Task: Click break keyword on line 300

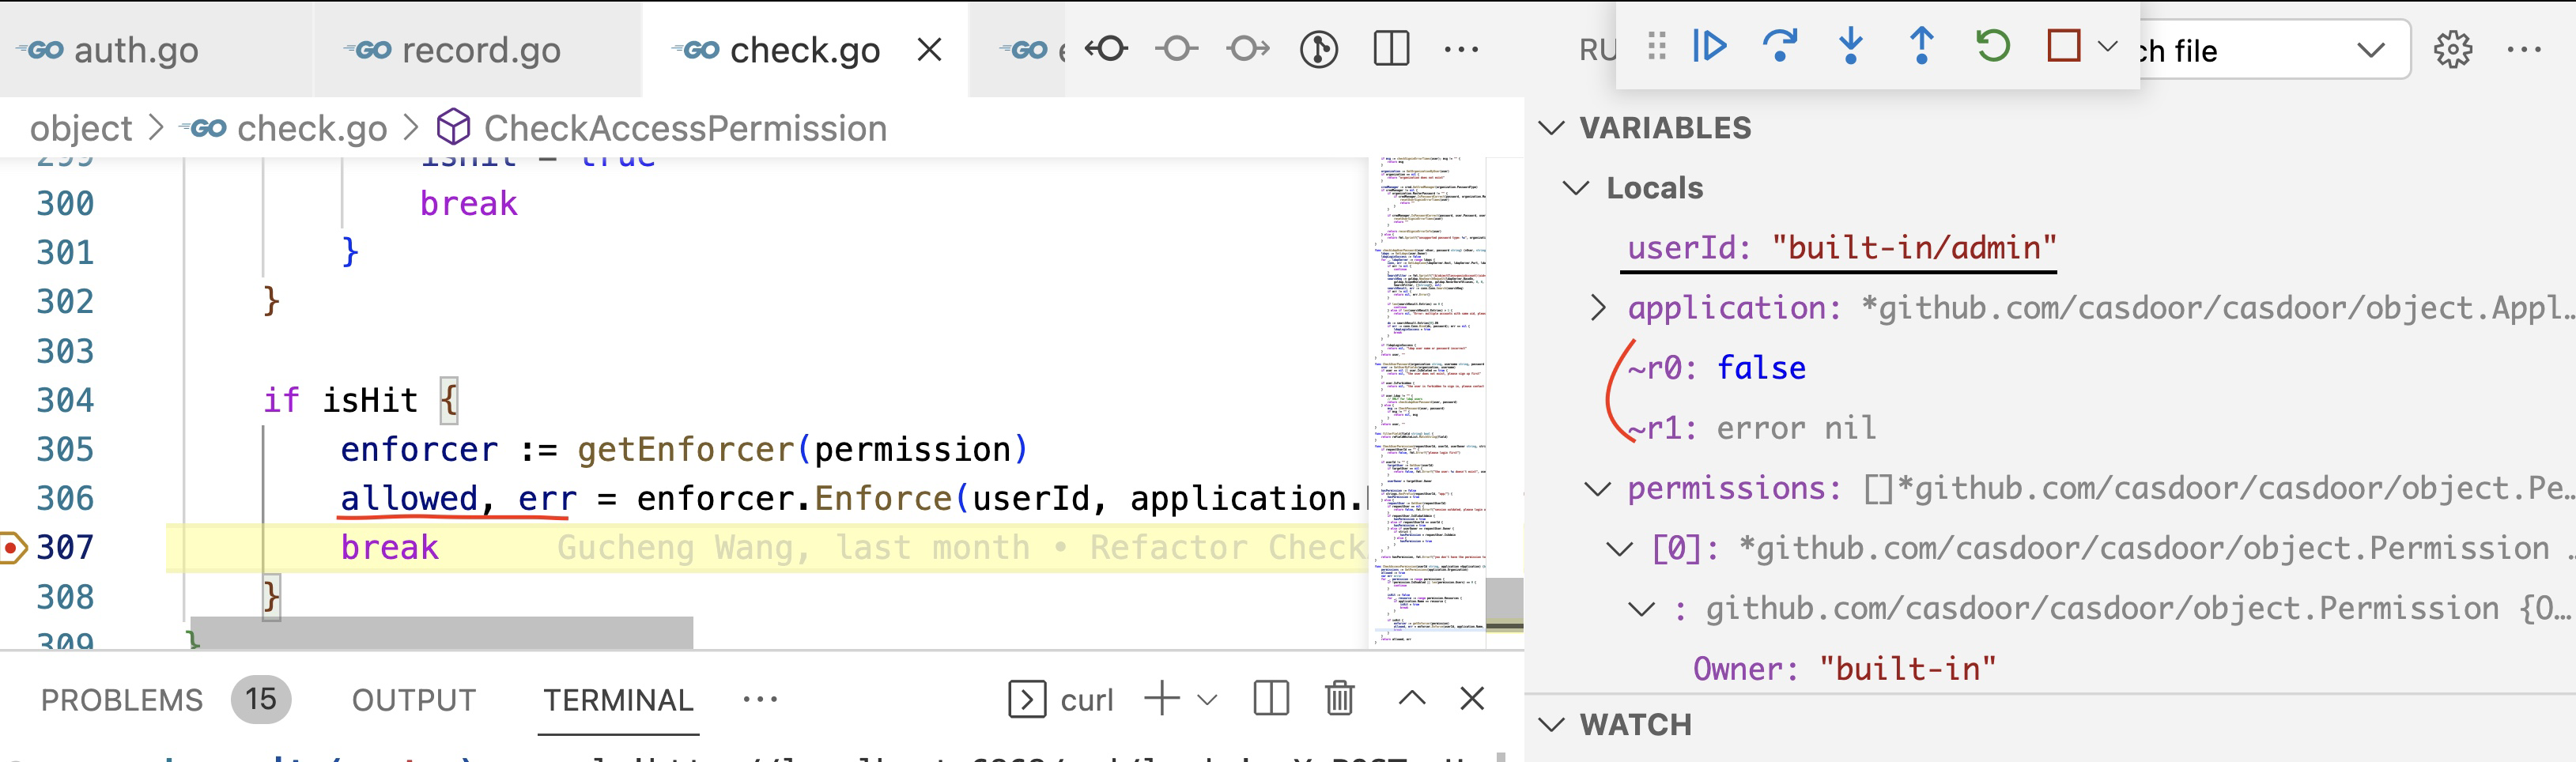Action: point(468,204)
